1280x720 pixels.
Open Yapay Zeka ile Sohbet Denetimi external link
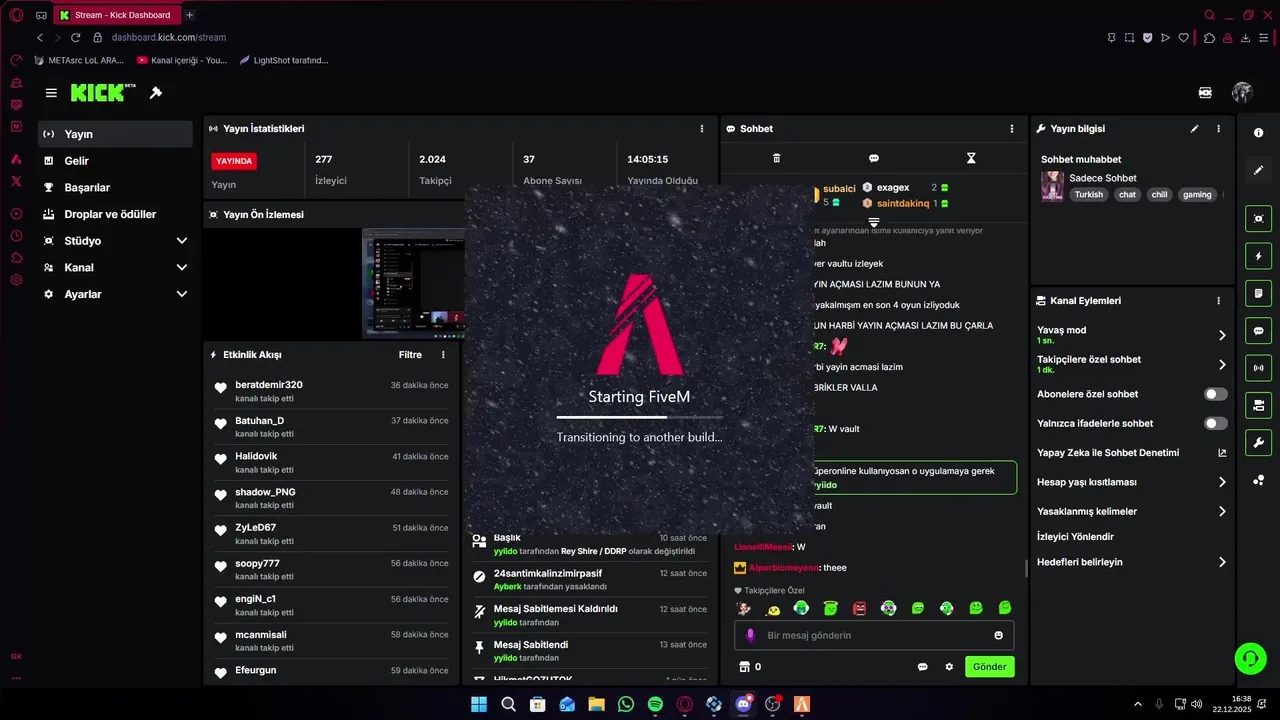(1222, 453)
